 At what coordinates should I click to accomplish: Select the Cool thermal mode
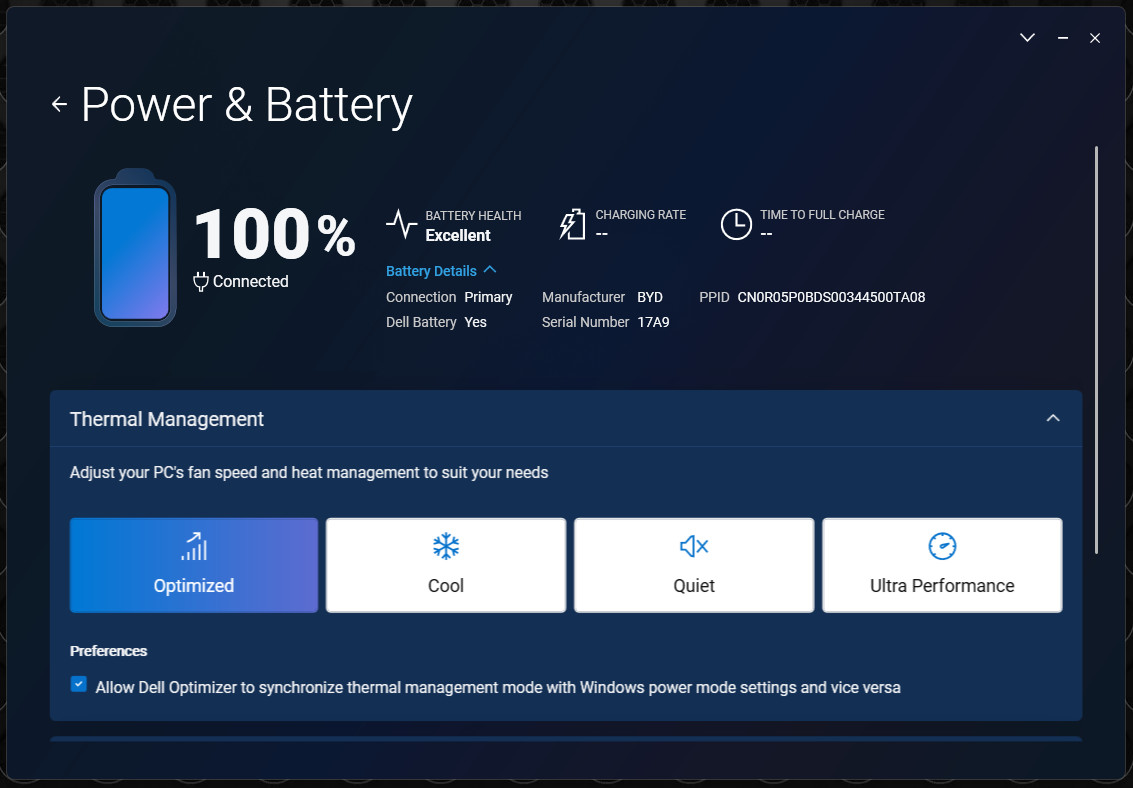[446, 565]
